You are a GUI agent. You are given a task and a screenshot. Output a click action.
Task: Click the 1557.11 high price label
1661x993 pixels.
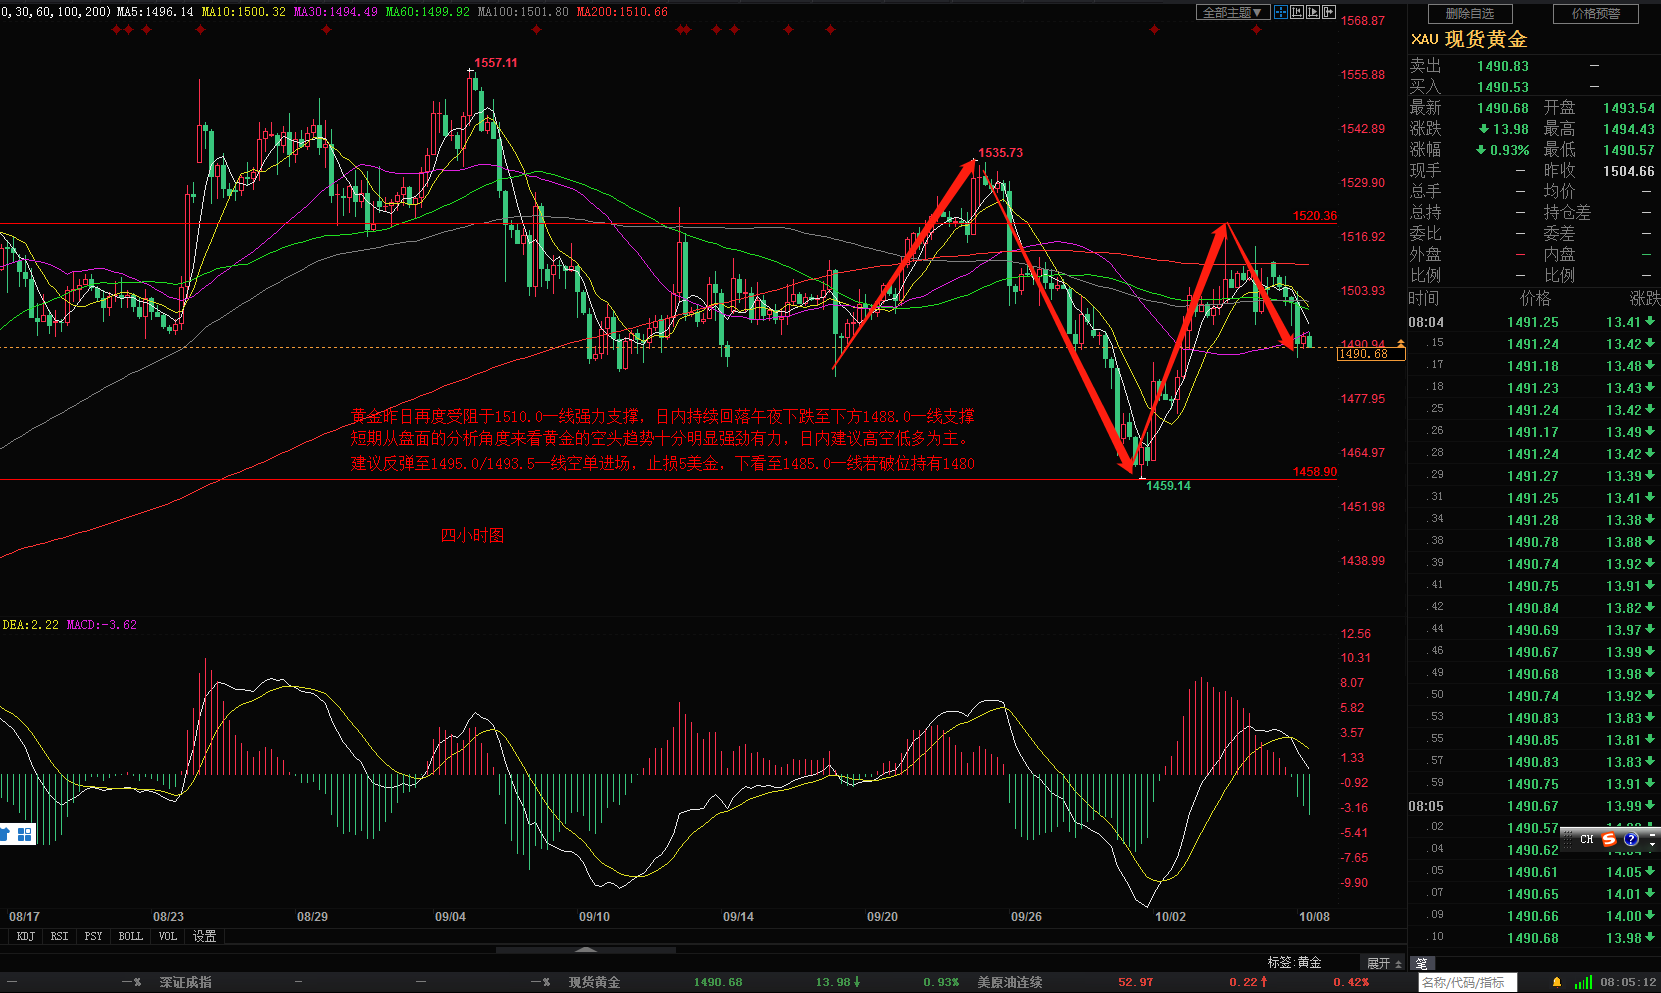point(496,63)
